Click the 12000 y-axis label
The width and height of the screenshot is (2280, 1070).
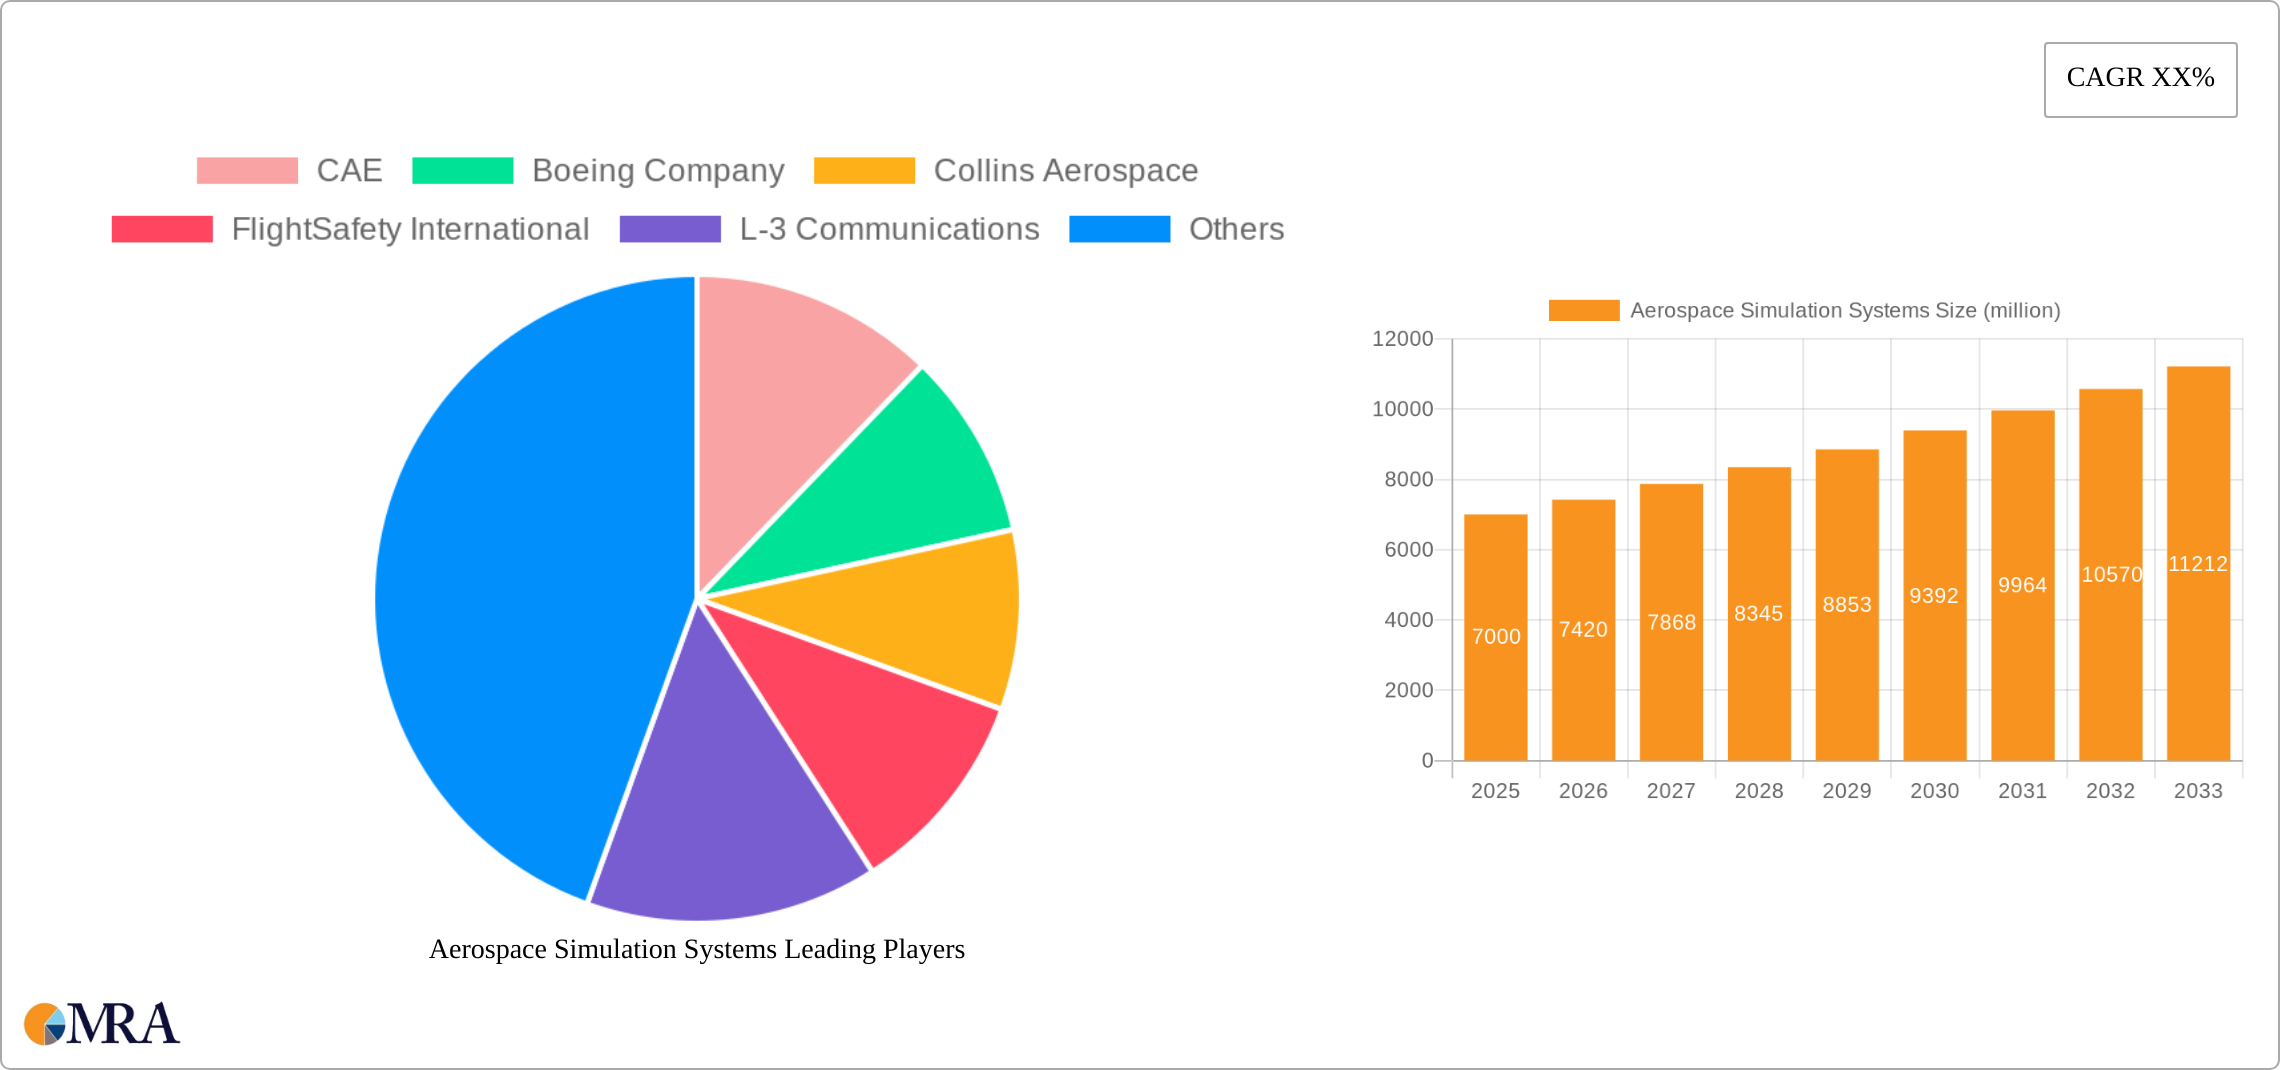point(1402,338)
